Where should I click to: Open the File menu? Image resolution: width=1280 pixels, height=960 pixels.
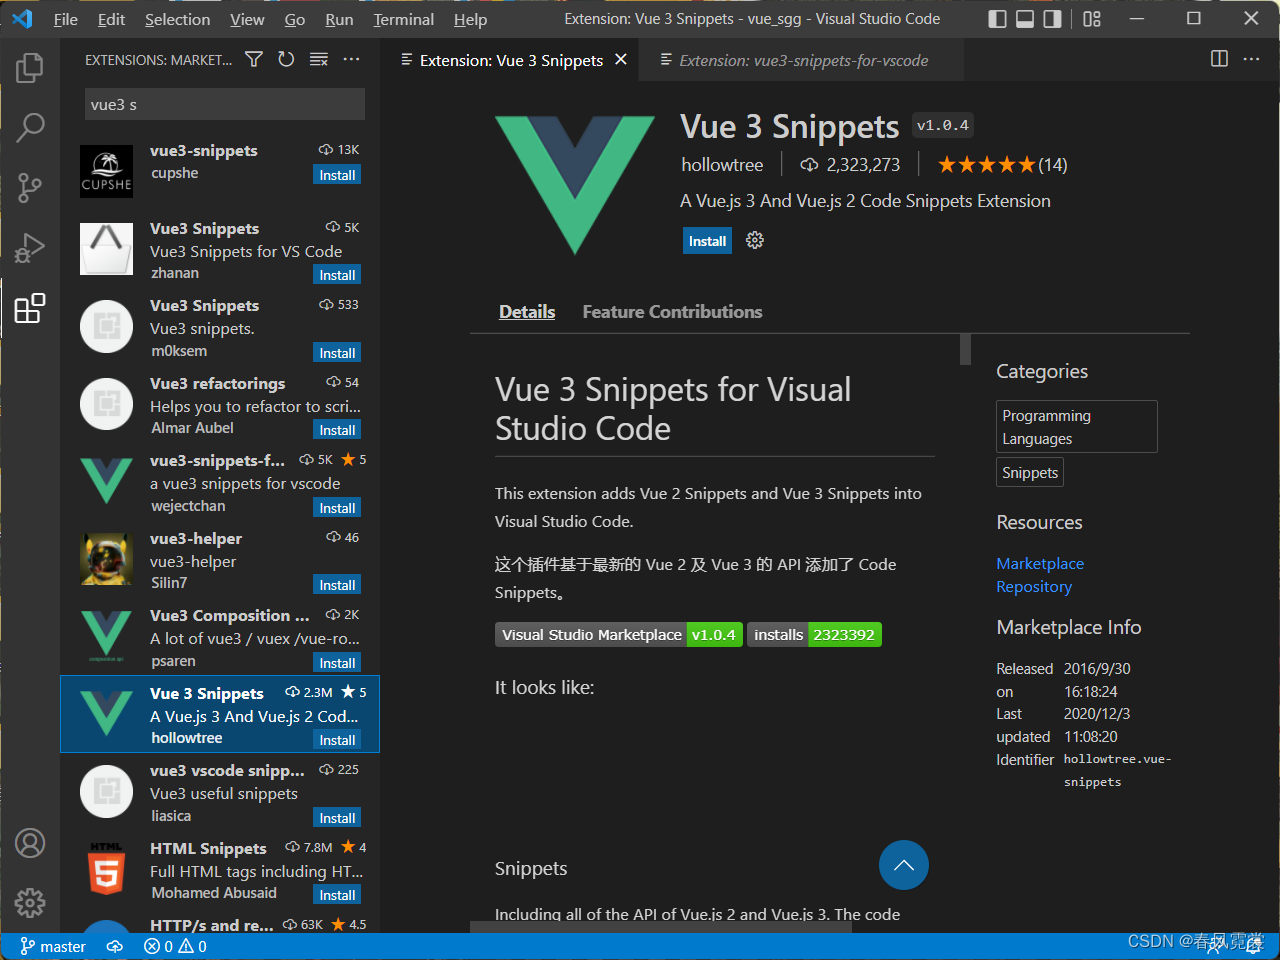pos(66,19)
